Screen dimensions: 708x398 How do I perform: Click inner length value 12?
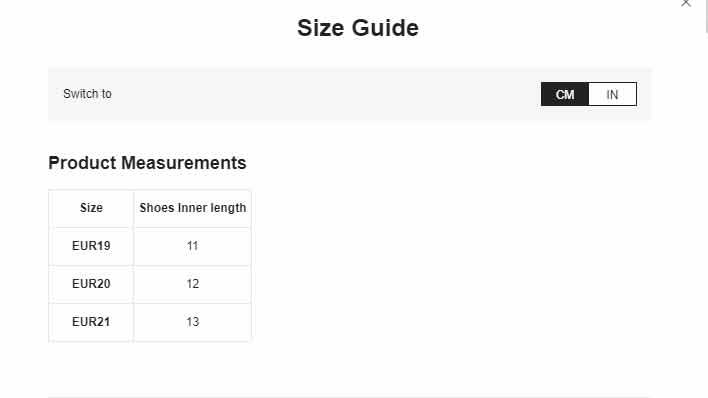tap(193, 284)
